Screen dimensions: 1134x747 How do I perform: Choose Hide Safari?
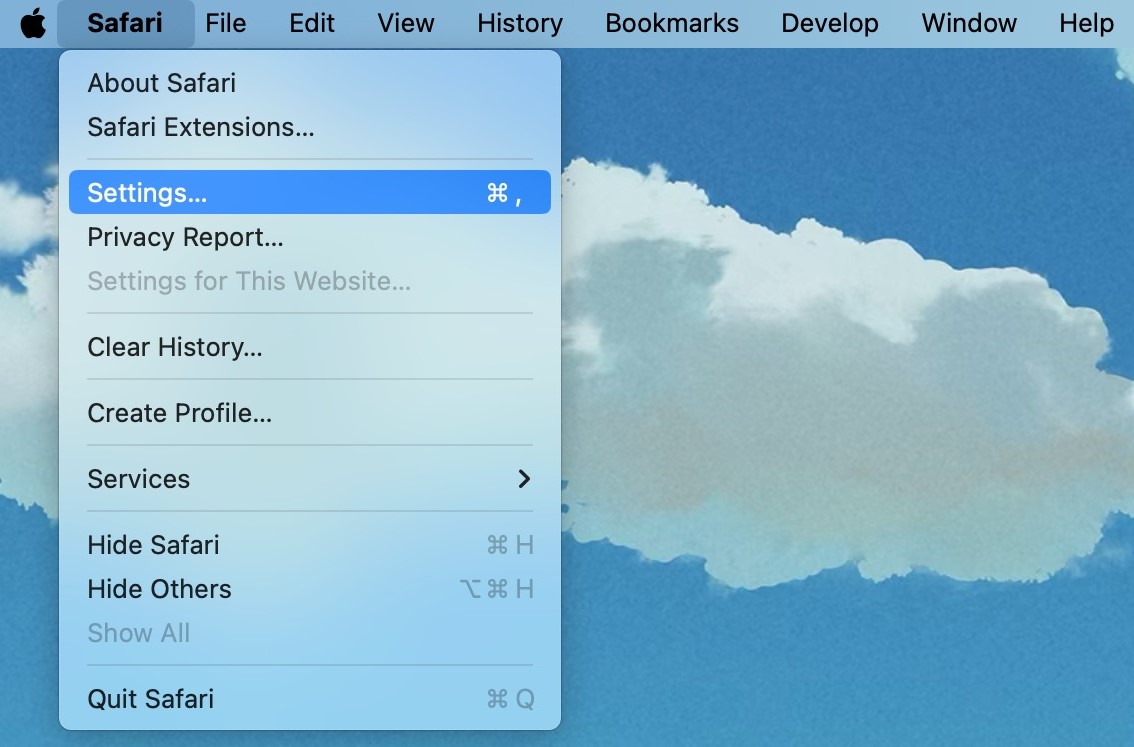coord(310,545)
